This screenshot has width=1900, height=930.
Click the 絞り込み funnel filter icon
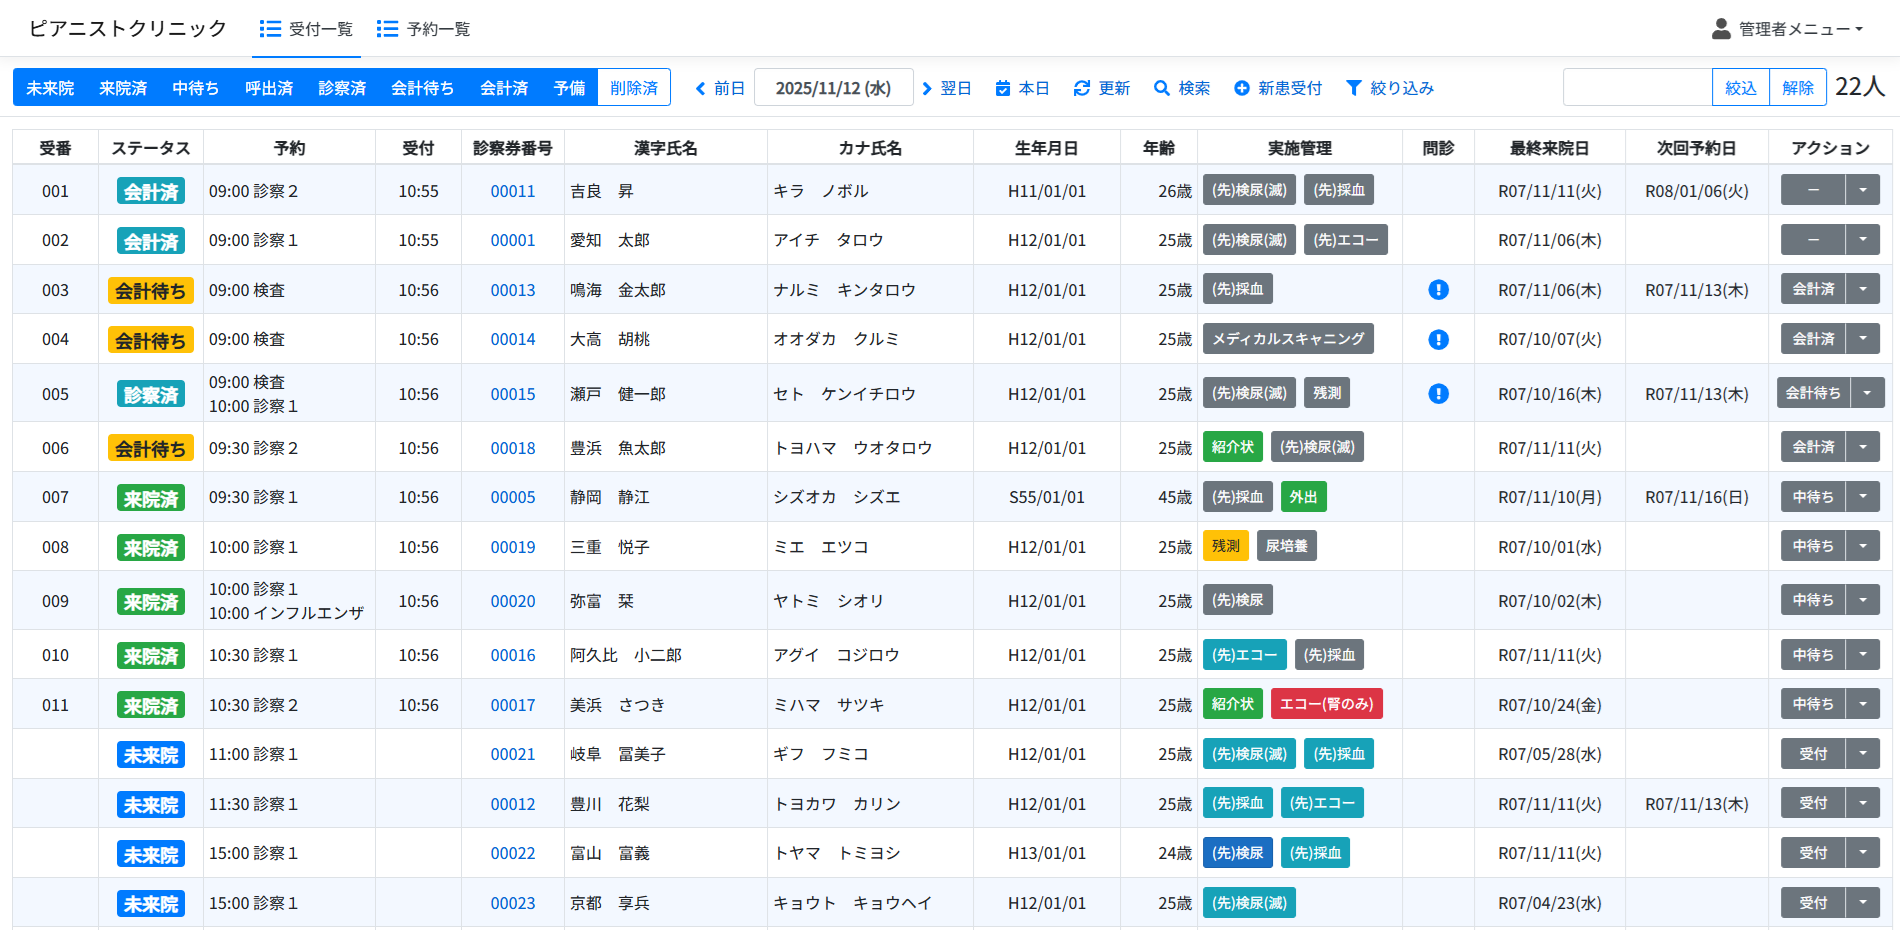point(1354,88)
